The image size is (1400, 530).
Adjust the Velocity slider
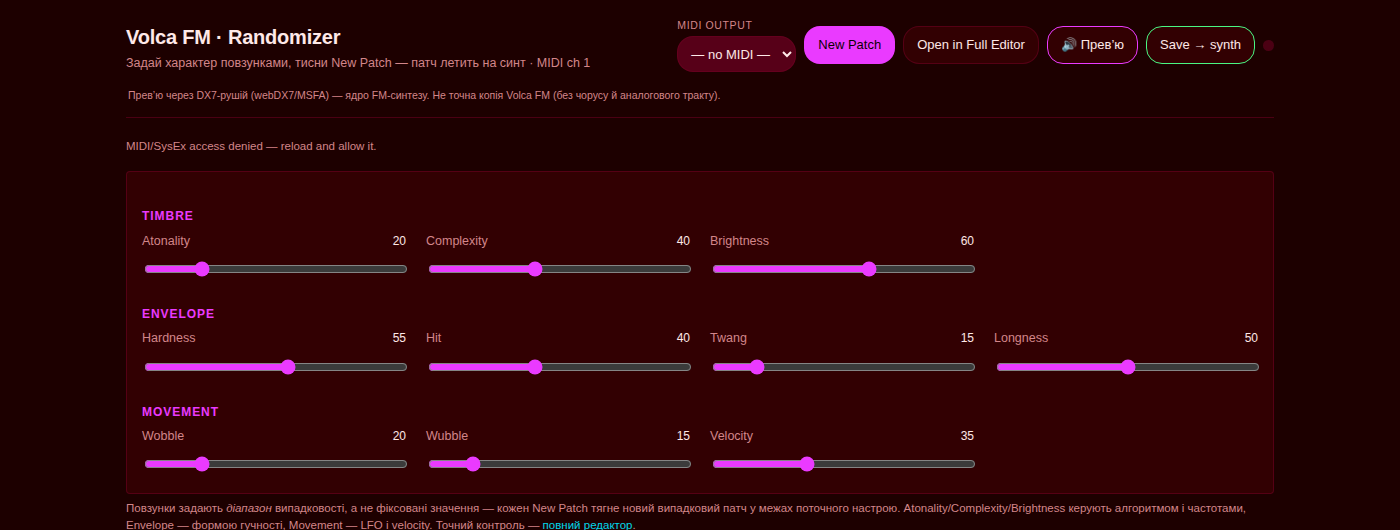click(844, 464)
